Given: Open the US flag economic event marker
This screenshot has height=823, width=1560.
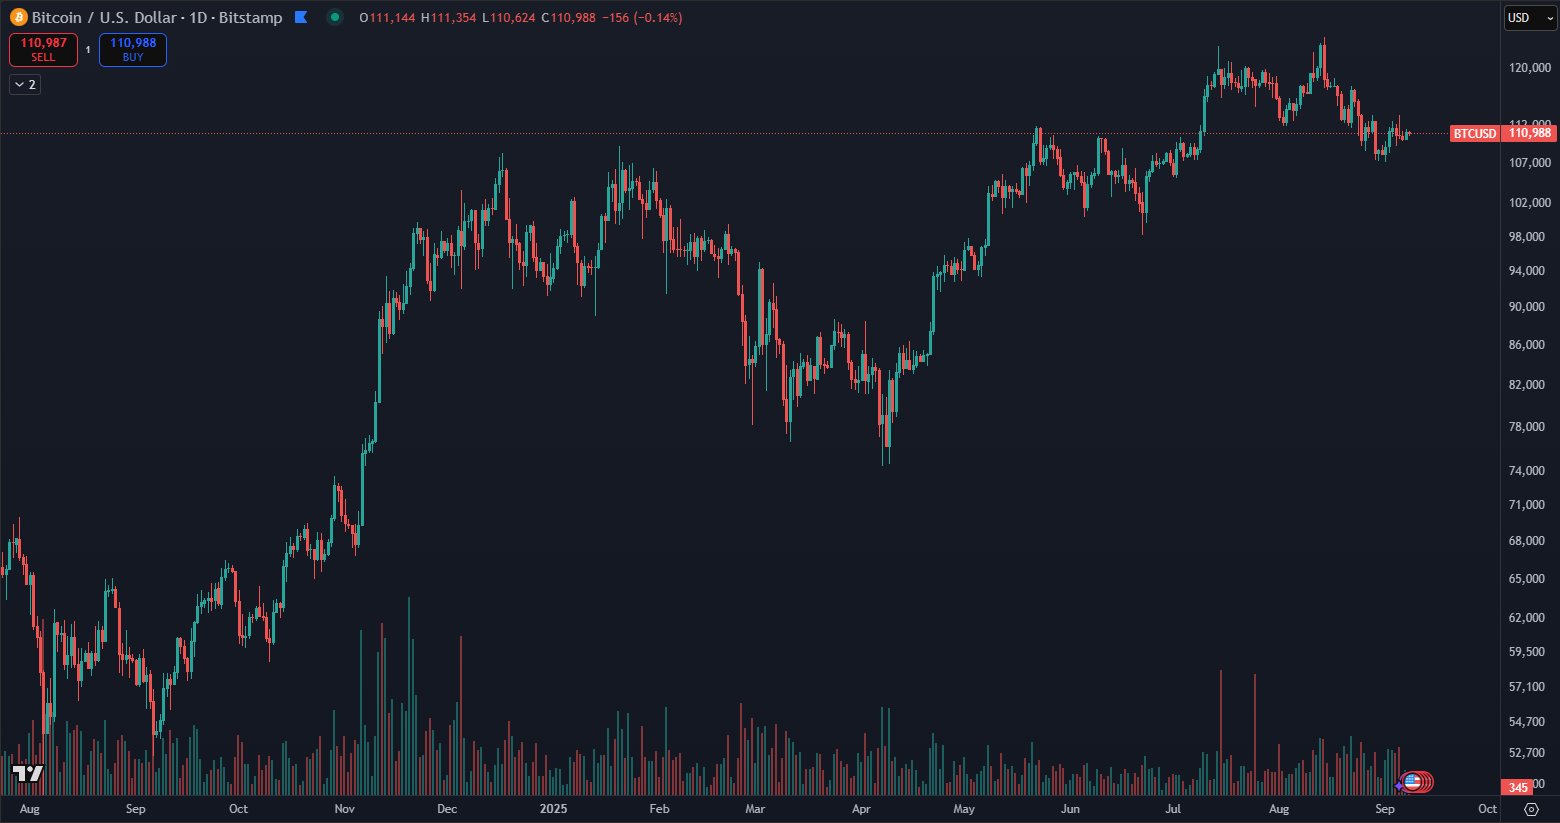Looking at the screenshot, I should pyautogui.click(x=1413, y=781).
